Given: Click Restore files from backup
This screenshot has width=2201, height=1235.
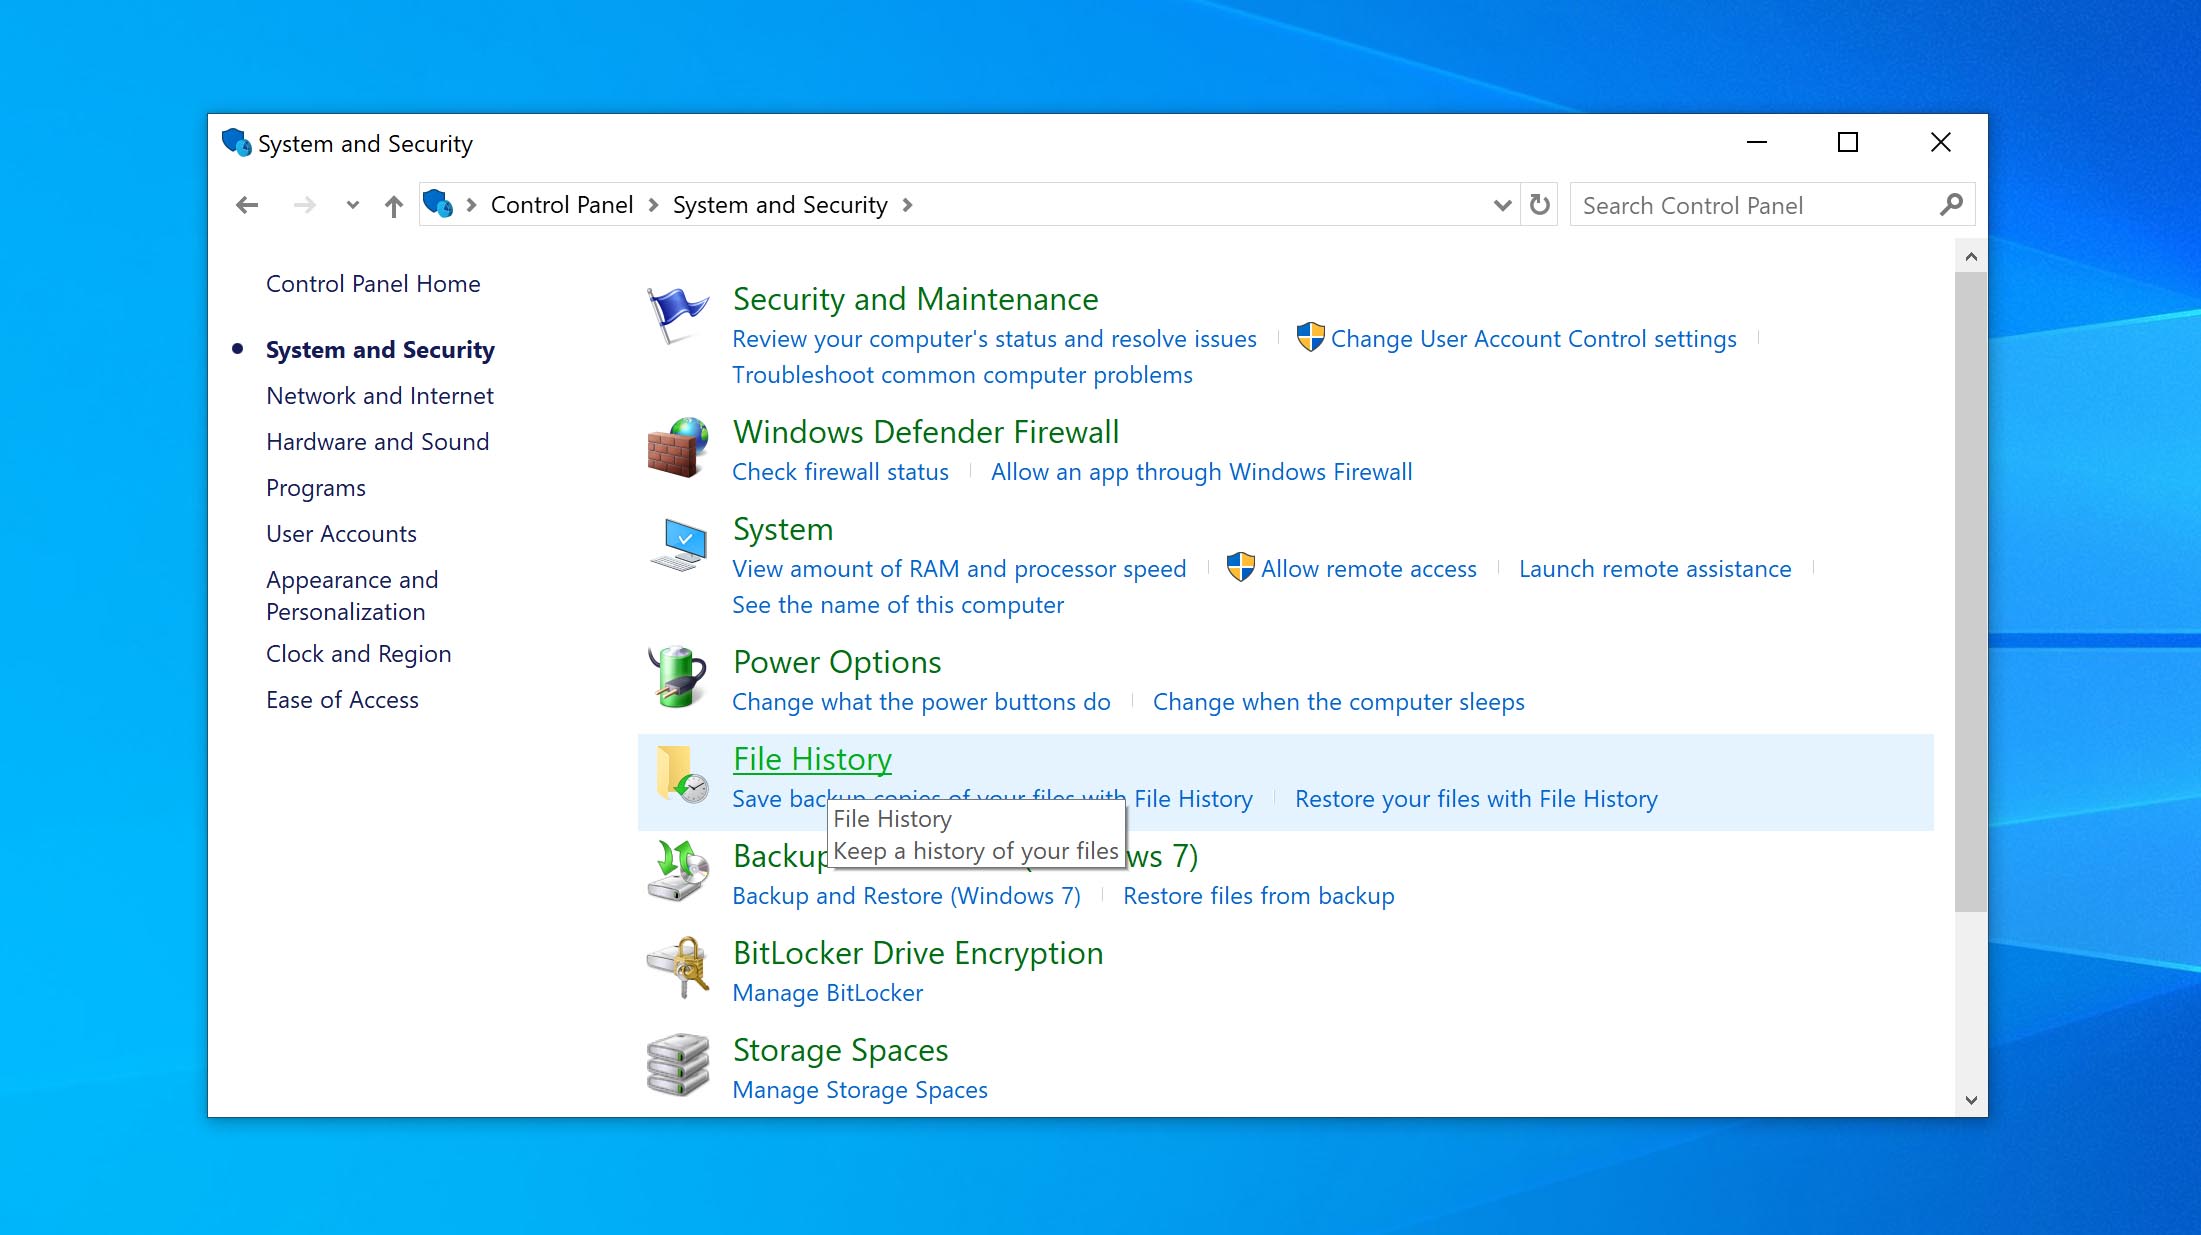Looking at the screenshot, I should coord(1258,896).
